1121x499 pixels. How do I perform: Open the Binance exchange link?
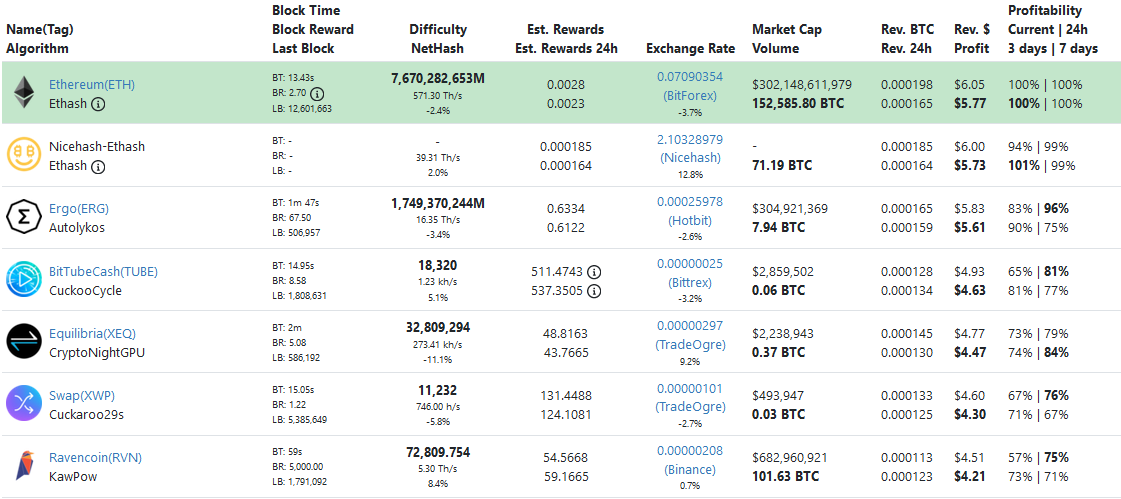(x=690, y=469)
